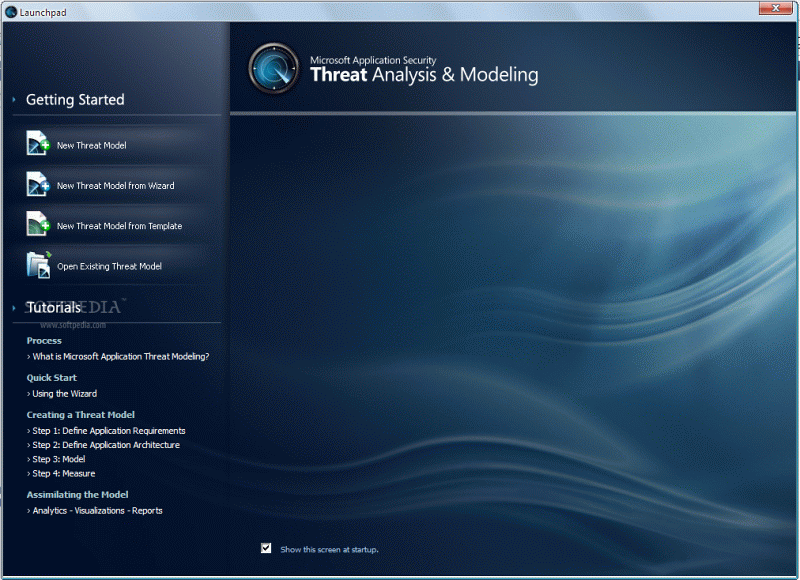This screenshot has width=800, height=580.
Task: Click the Creating a Threat Model subheading
Action: (81, 415)
